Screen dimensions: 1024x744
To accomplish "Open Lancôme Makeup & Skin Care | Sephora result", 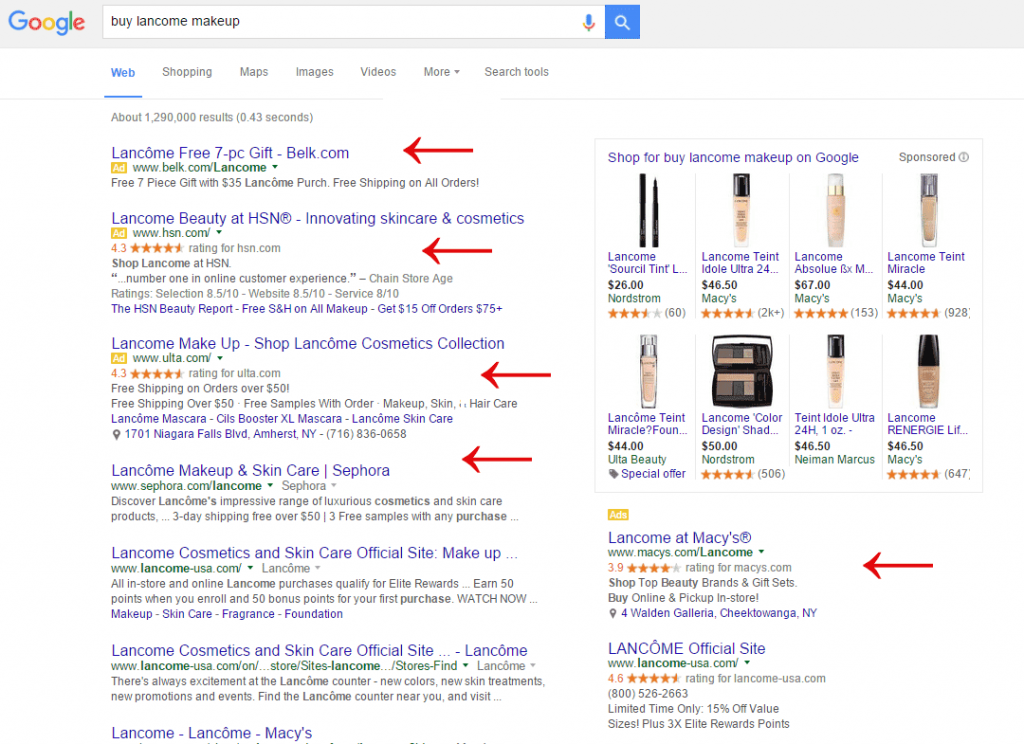I will click(250, 470).
